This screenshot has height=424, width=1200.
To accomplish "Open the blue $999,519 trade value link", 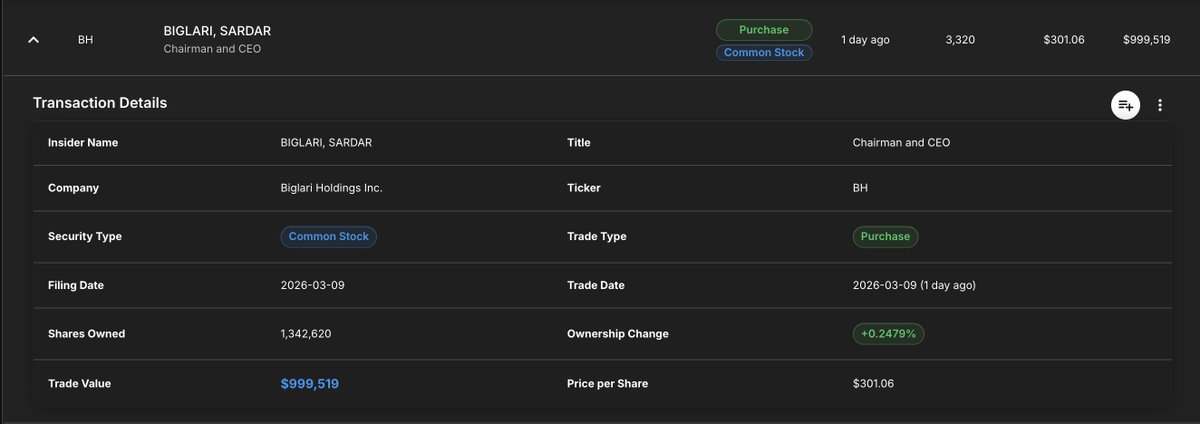I will (x=310, y=384).
